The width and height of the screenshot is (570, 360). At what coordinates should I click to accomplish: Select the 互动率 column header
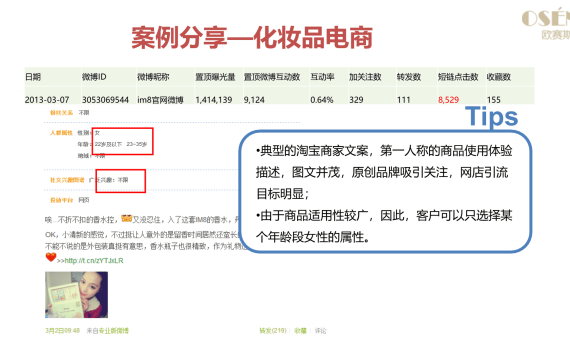click(322, 77)
